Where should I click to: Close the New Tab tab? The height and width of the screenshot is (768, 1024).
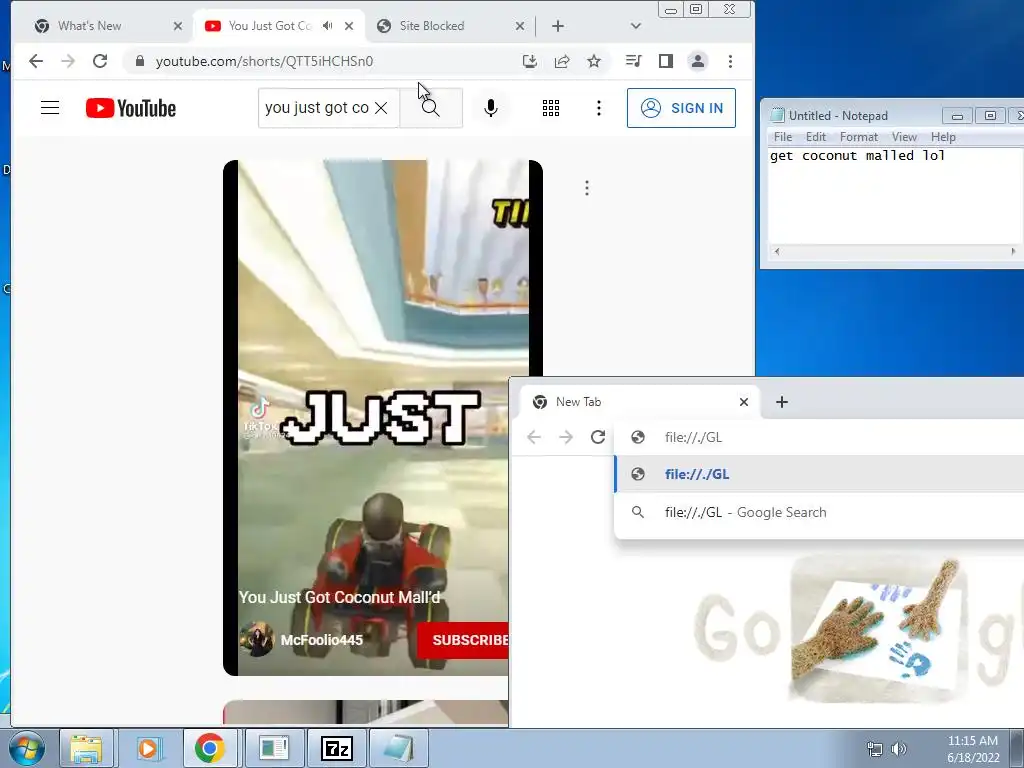coord(743,402)
